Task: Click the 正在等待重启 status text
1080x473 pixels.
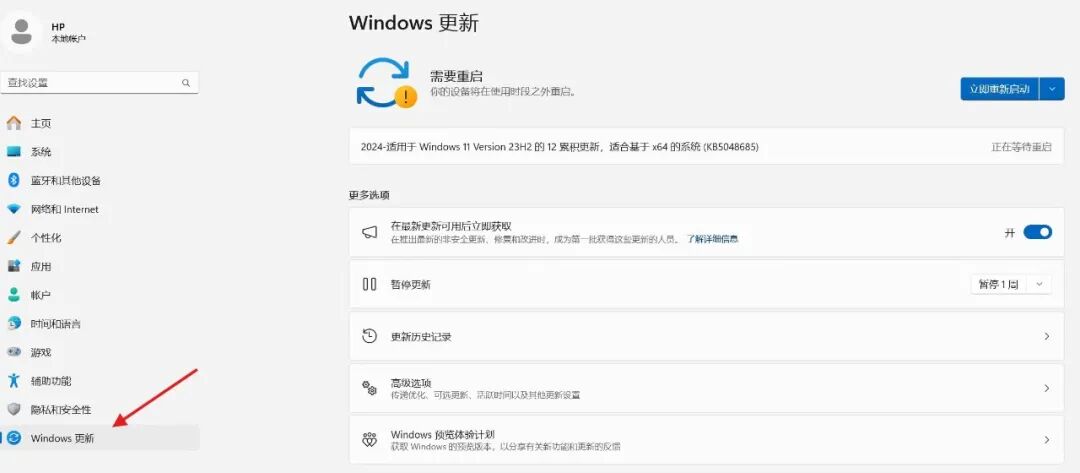Action: [1021, 147]
